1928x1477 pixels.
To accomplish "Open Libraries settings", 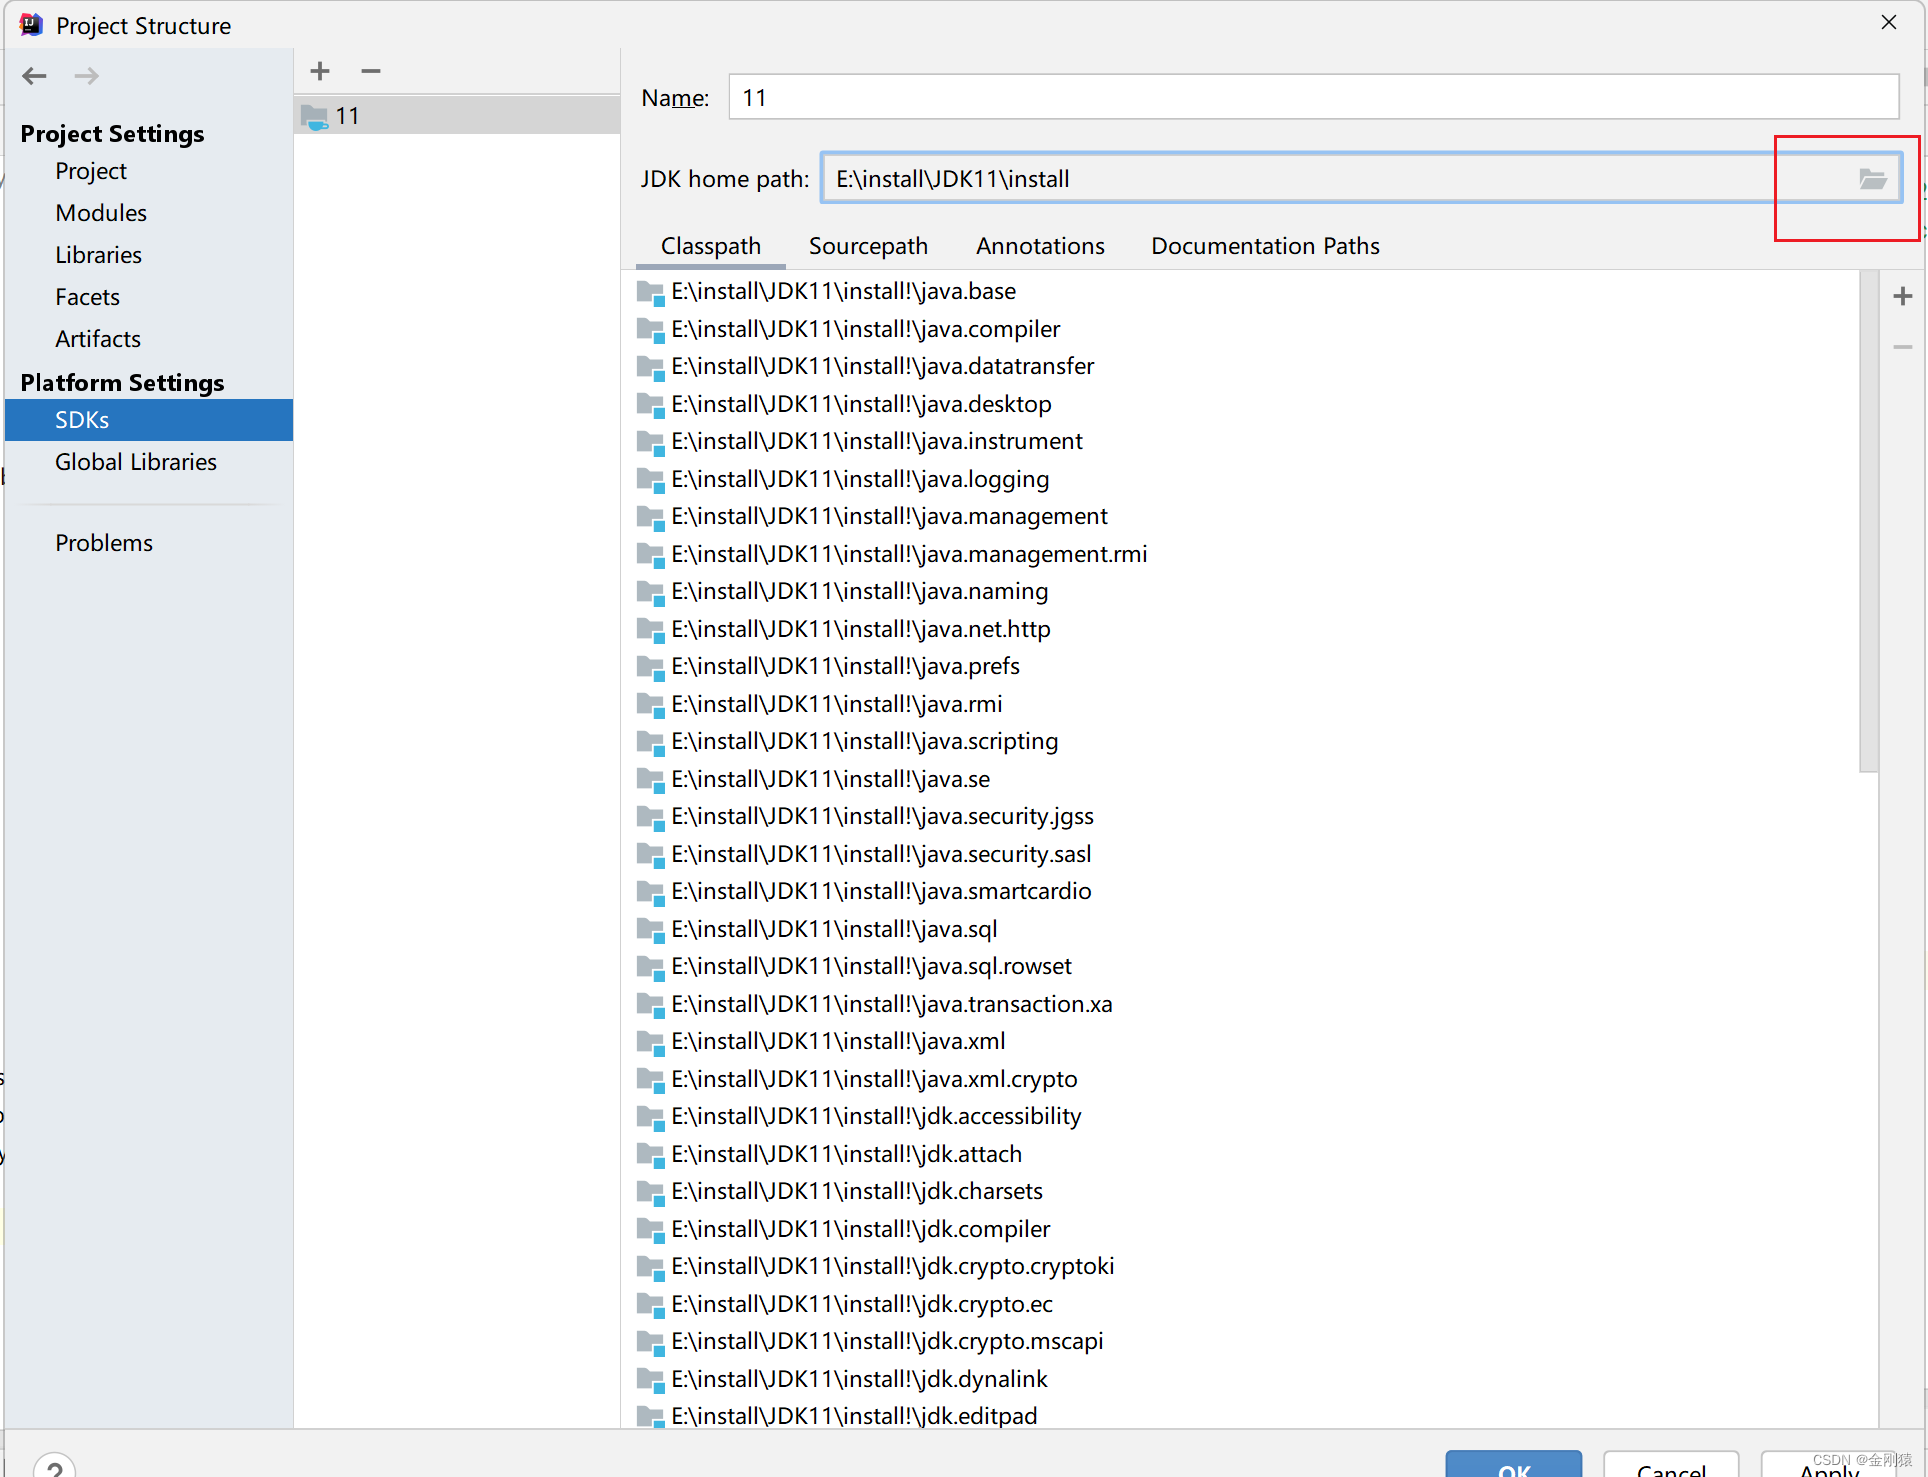I will (99, 255).
